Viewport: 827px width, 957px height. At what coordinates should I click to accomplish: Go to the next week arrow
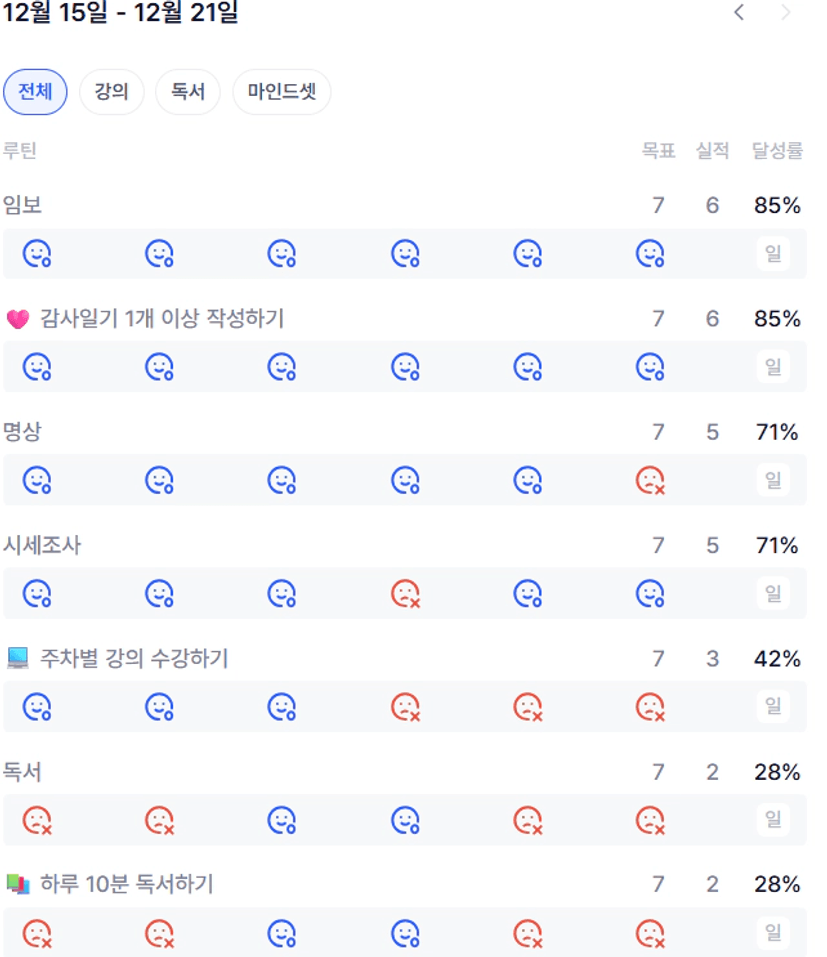click(x=786, y=13)
